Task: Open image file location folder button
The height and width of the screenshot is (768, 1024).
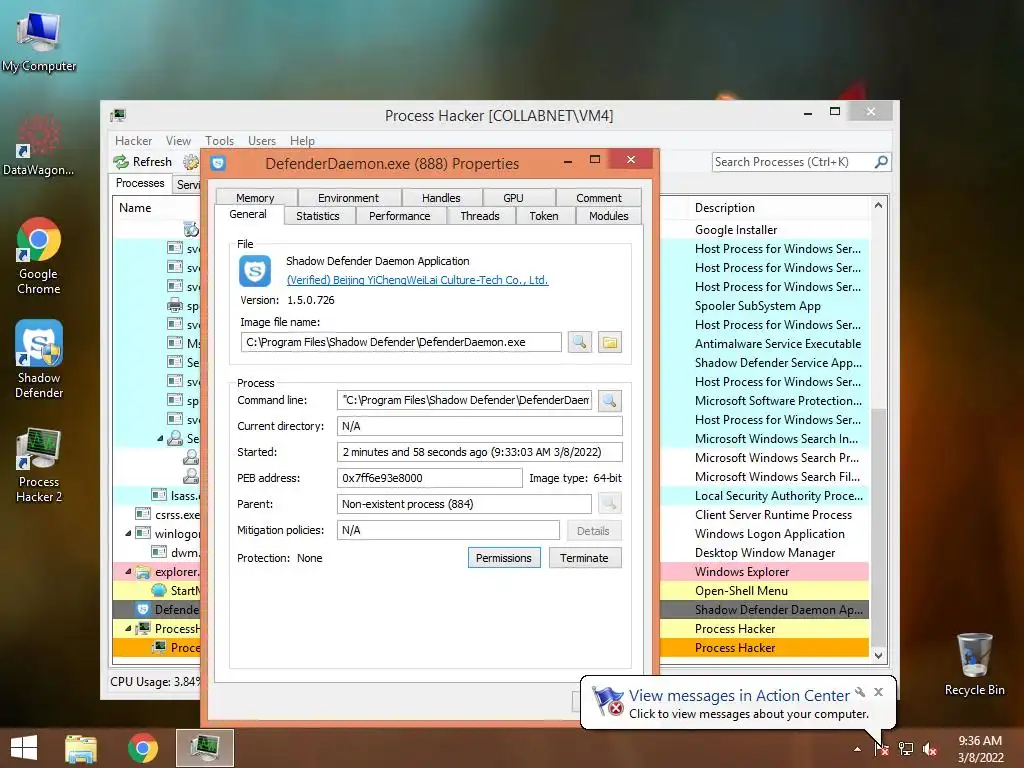Action: (609, 342)
